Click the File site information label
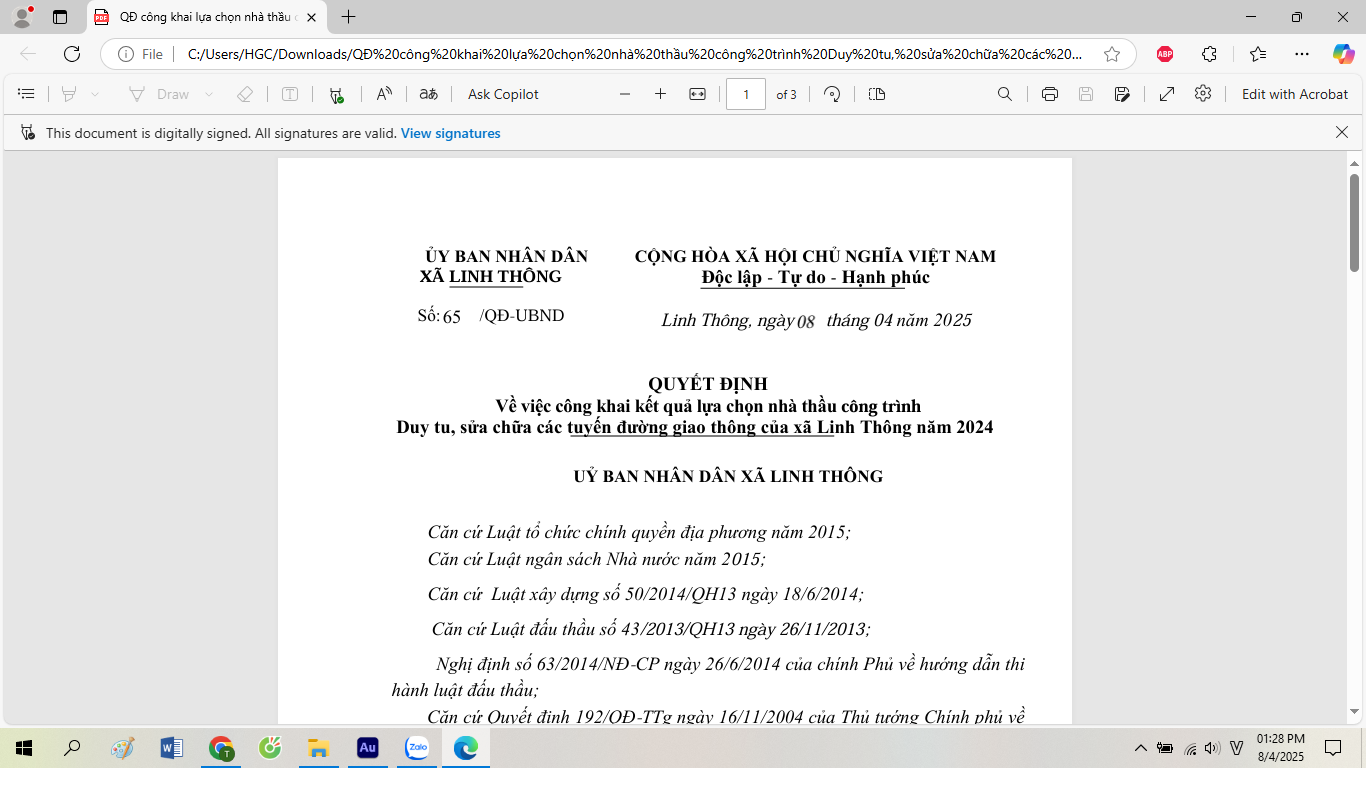 [x=141, y=54]
